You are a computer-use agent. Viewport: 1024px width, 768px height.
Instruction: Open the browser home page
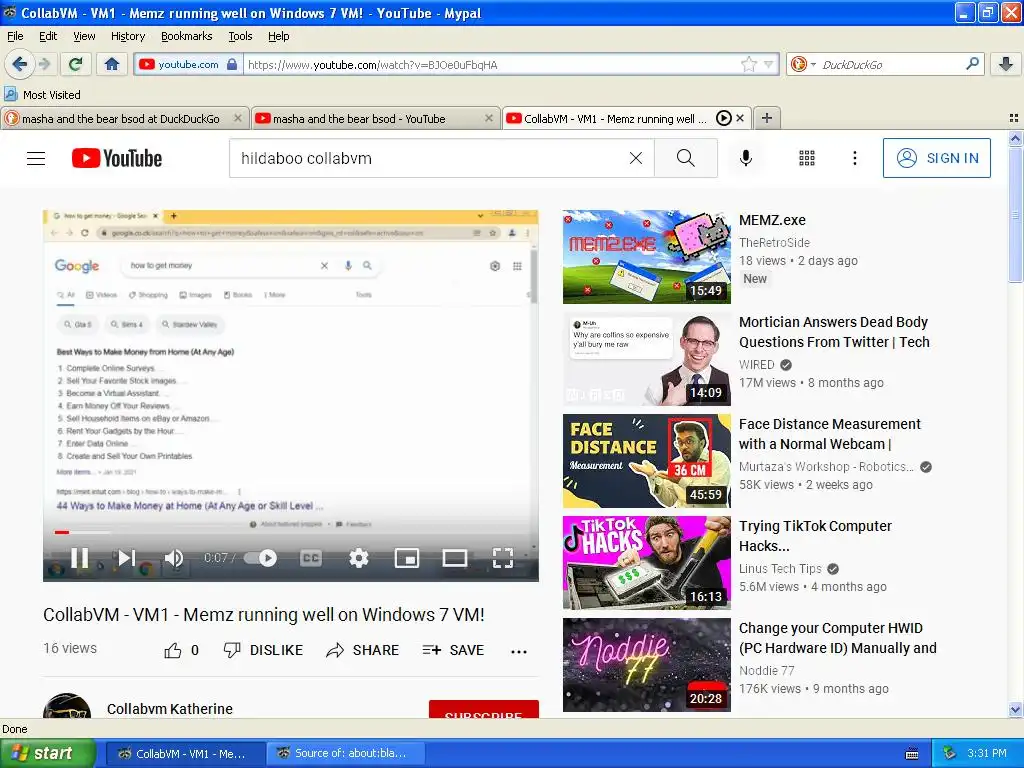point(112,64)
